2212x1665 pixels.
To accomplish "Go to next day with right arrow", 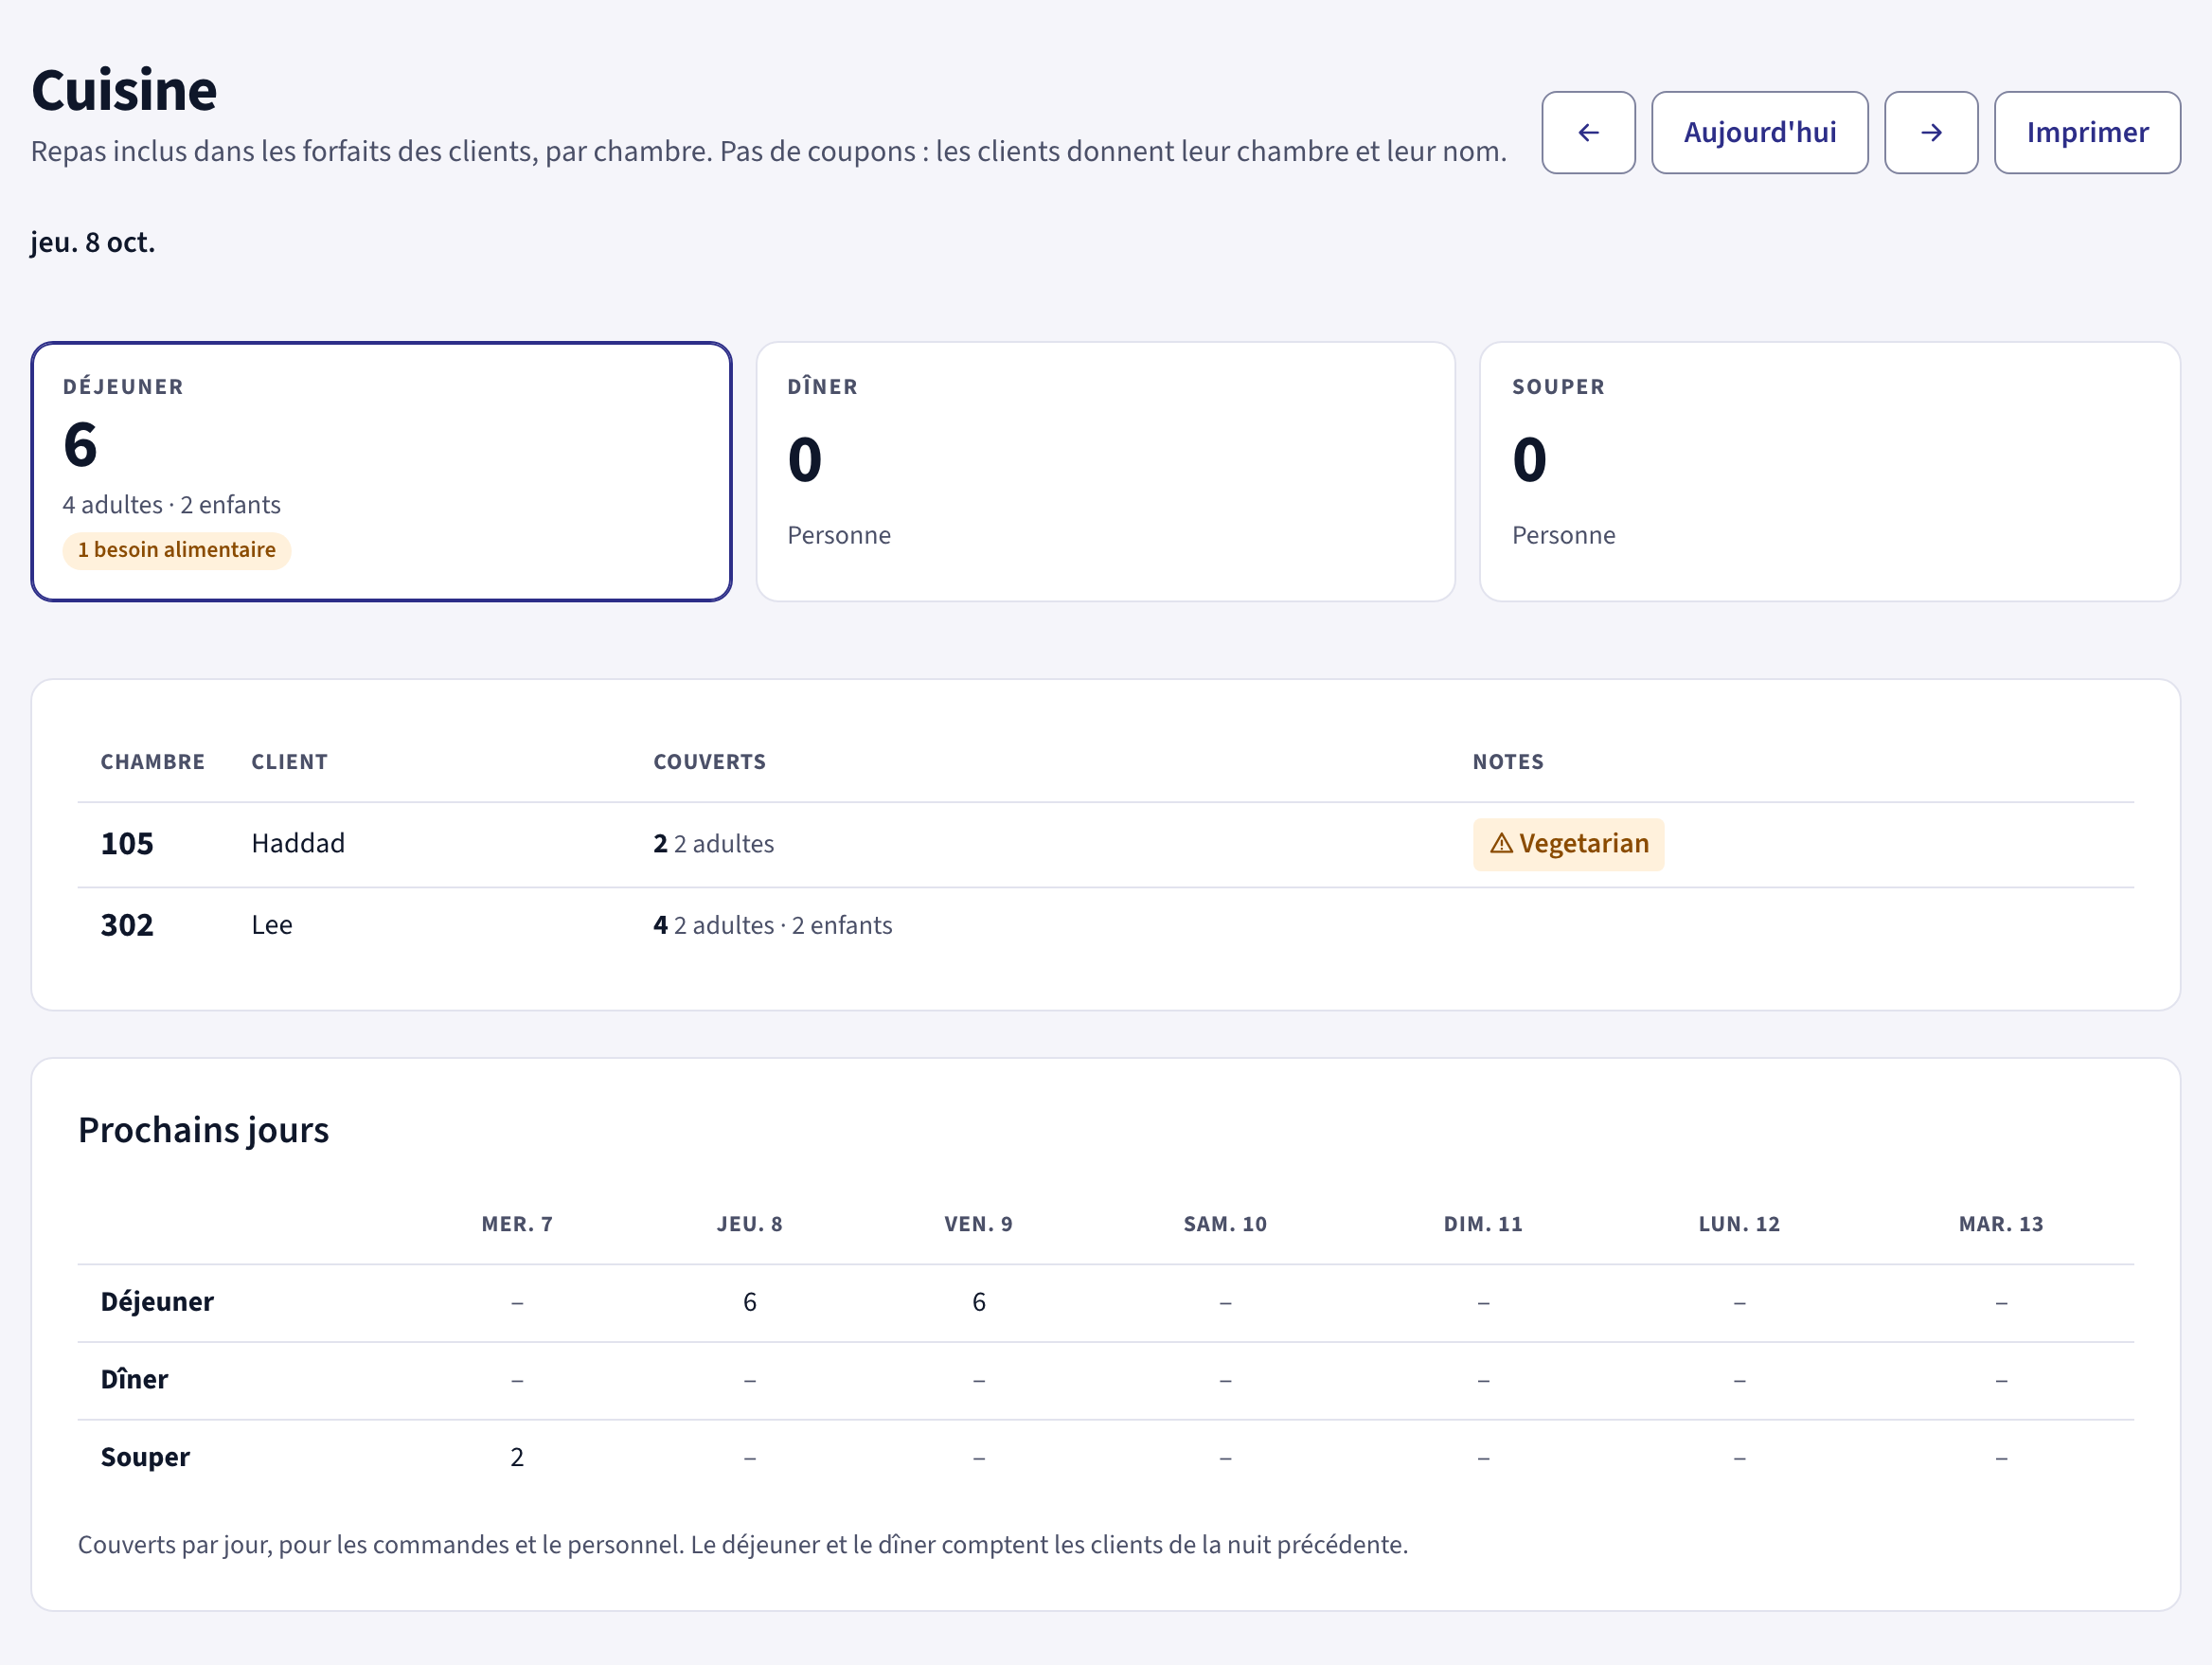I will coord(1931,133).
